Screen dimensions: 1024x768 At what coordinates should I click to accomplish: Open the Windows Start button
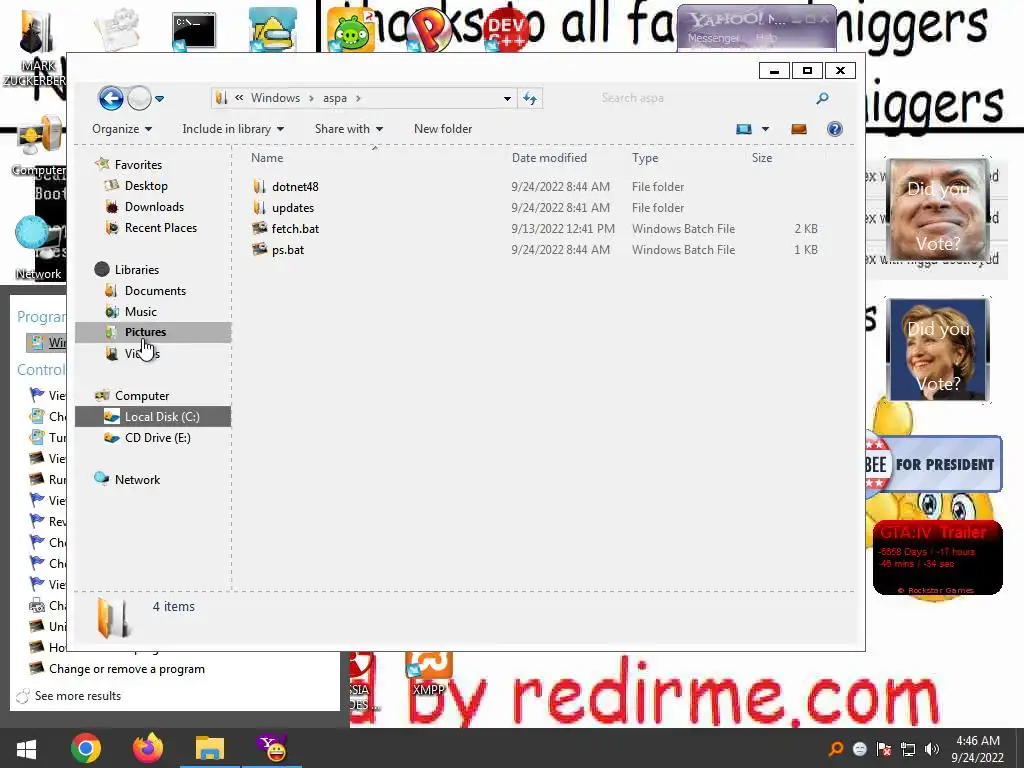[26, 748]
